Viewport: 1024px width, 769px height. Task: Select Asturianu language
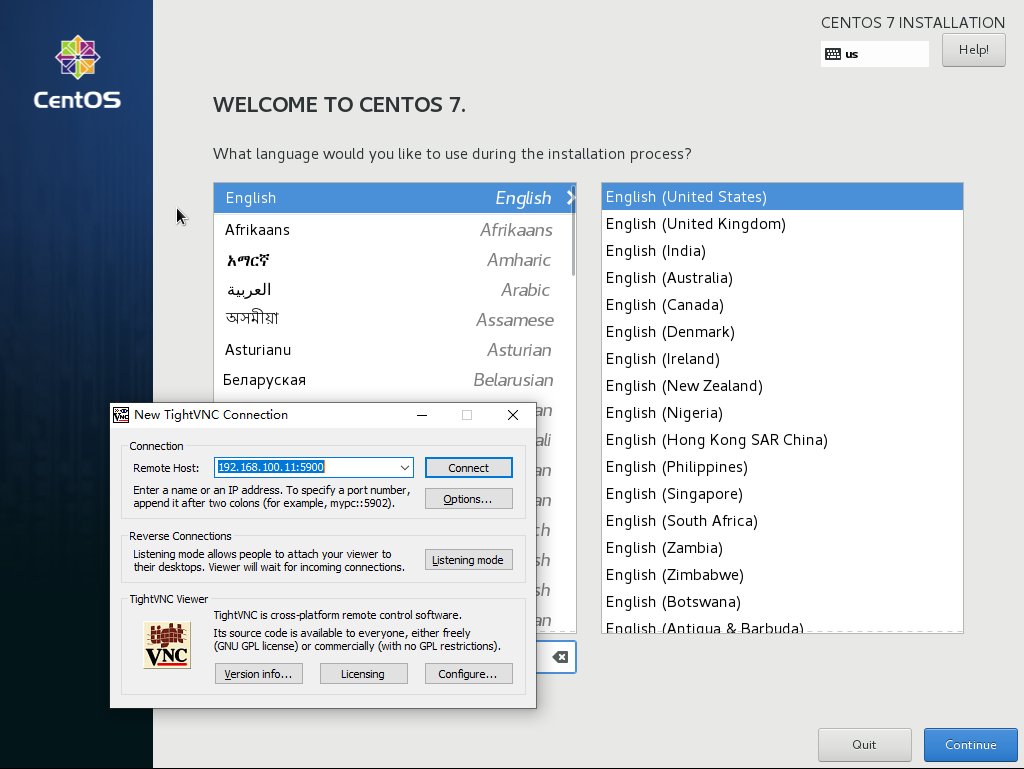pos(392,350)
